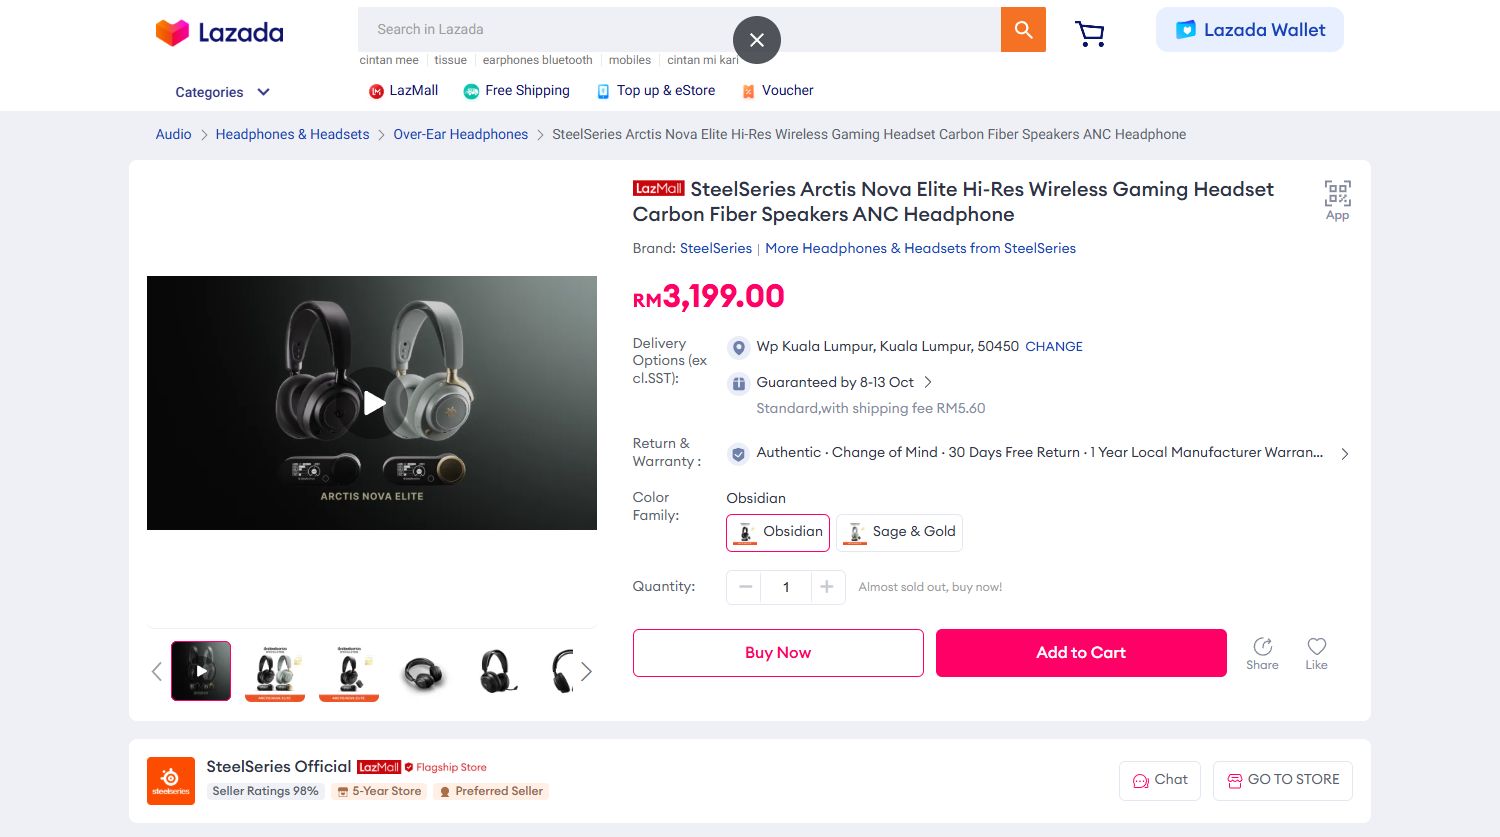Show next product thumbnails with right arrow
The height and width of the screenshot is (837, 1500).
(x=587, y=671)
